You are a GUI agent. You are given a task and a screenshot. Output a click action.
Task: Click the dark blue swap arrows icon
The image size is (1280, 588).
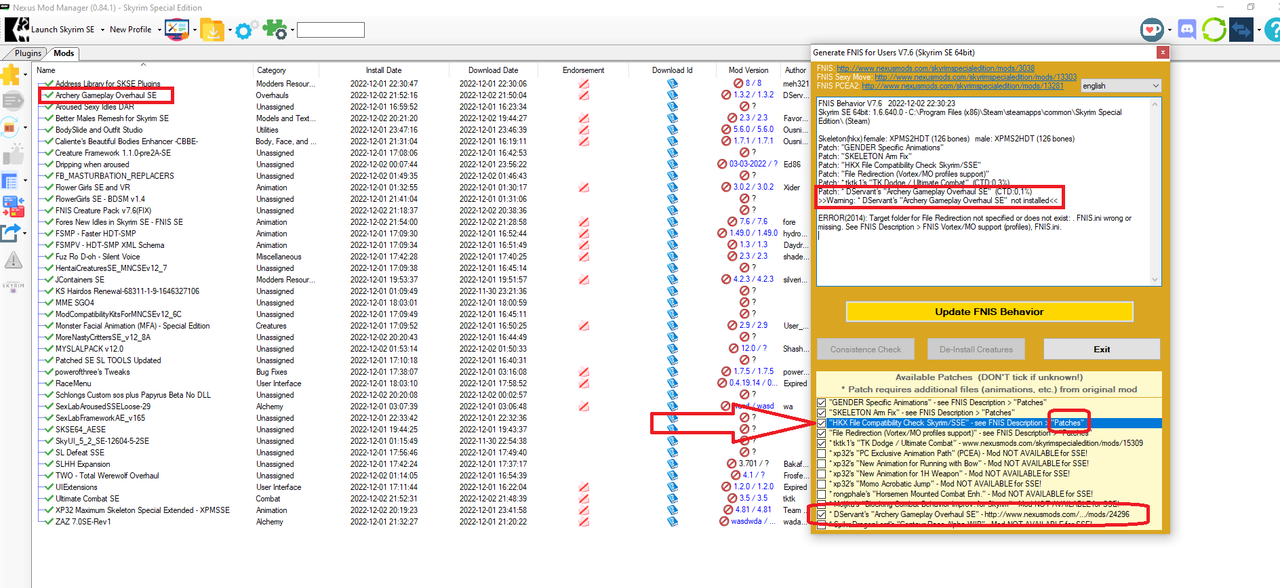coord(1241,30)
